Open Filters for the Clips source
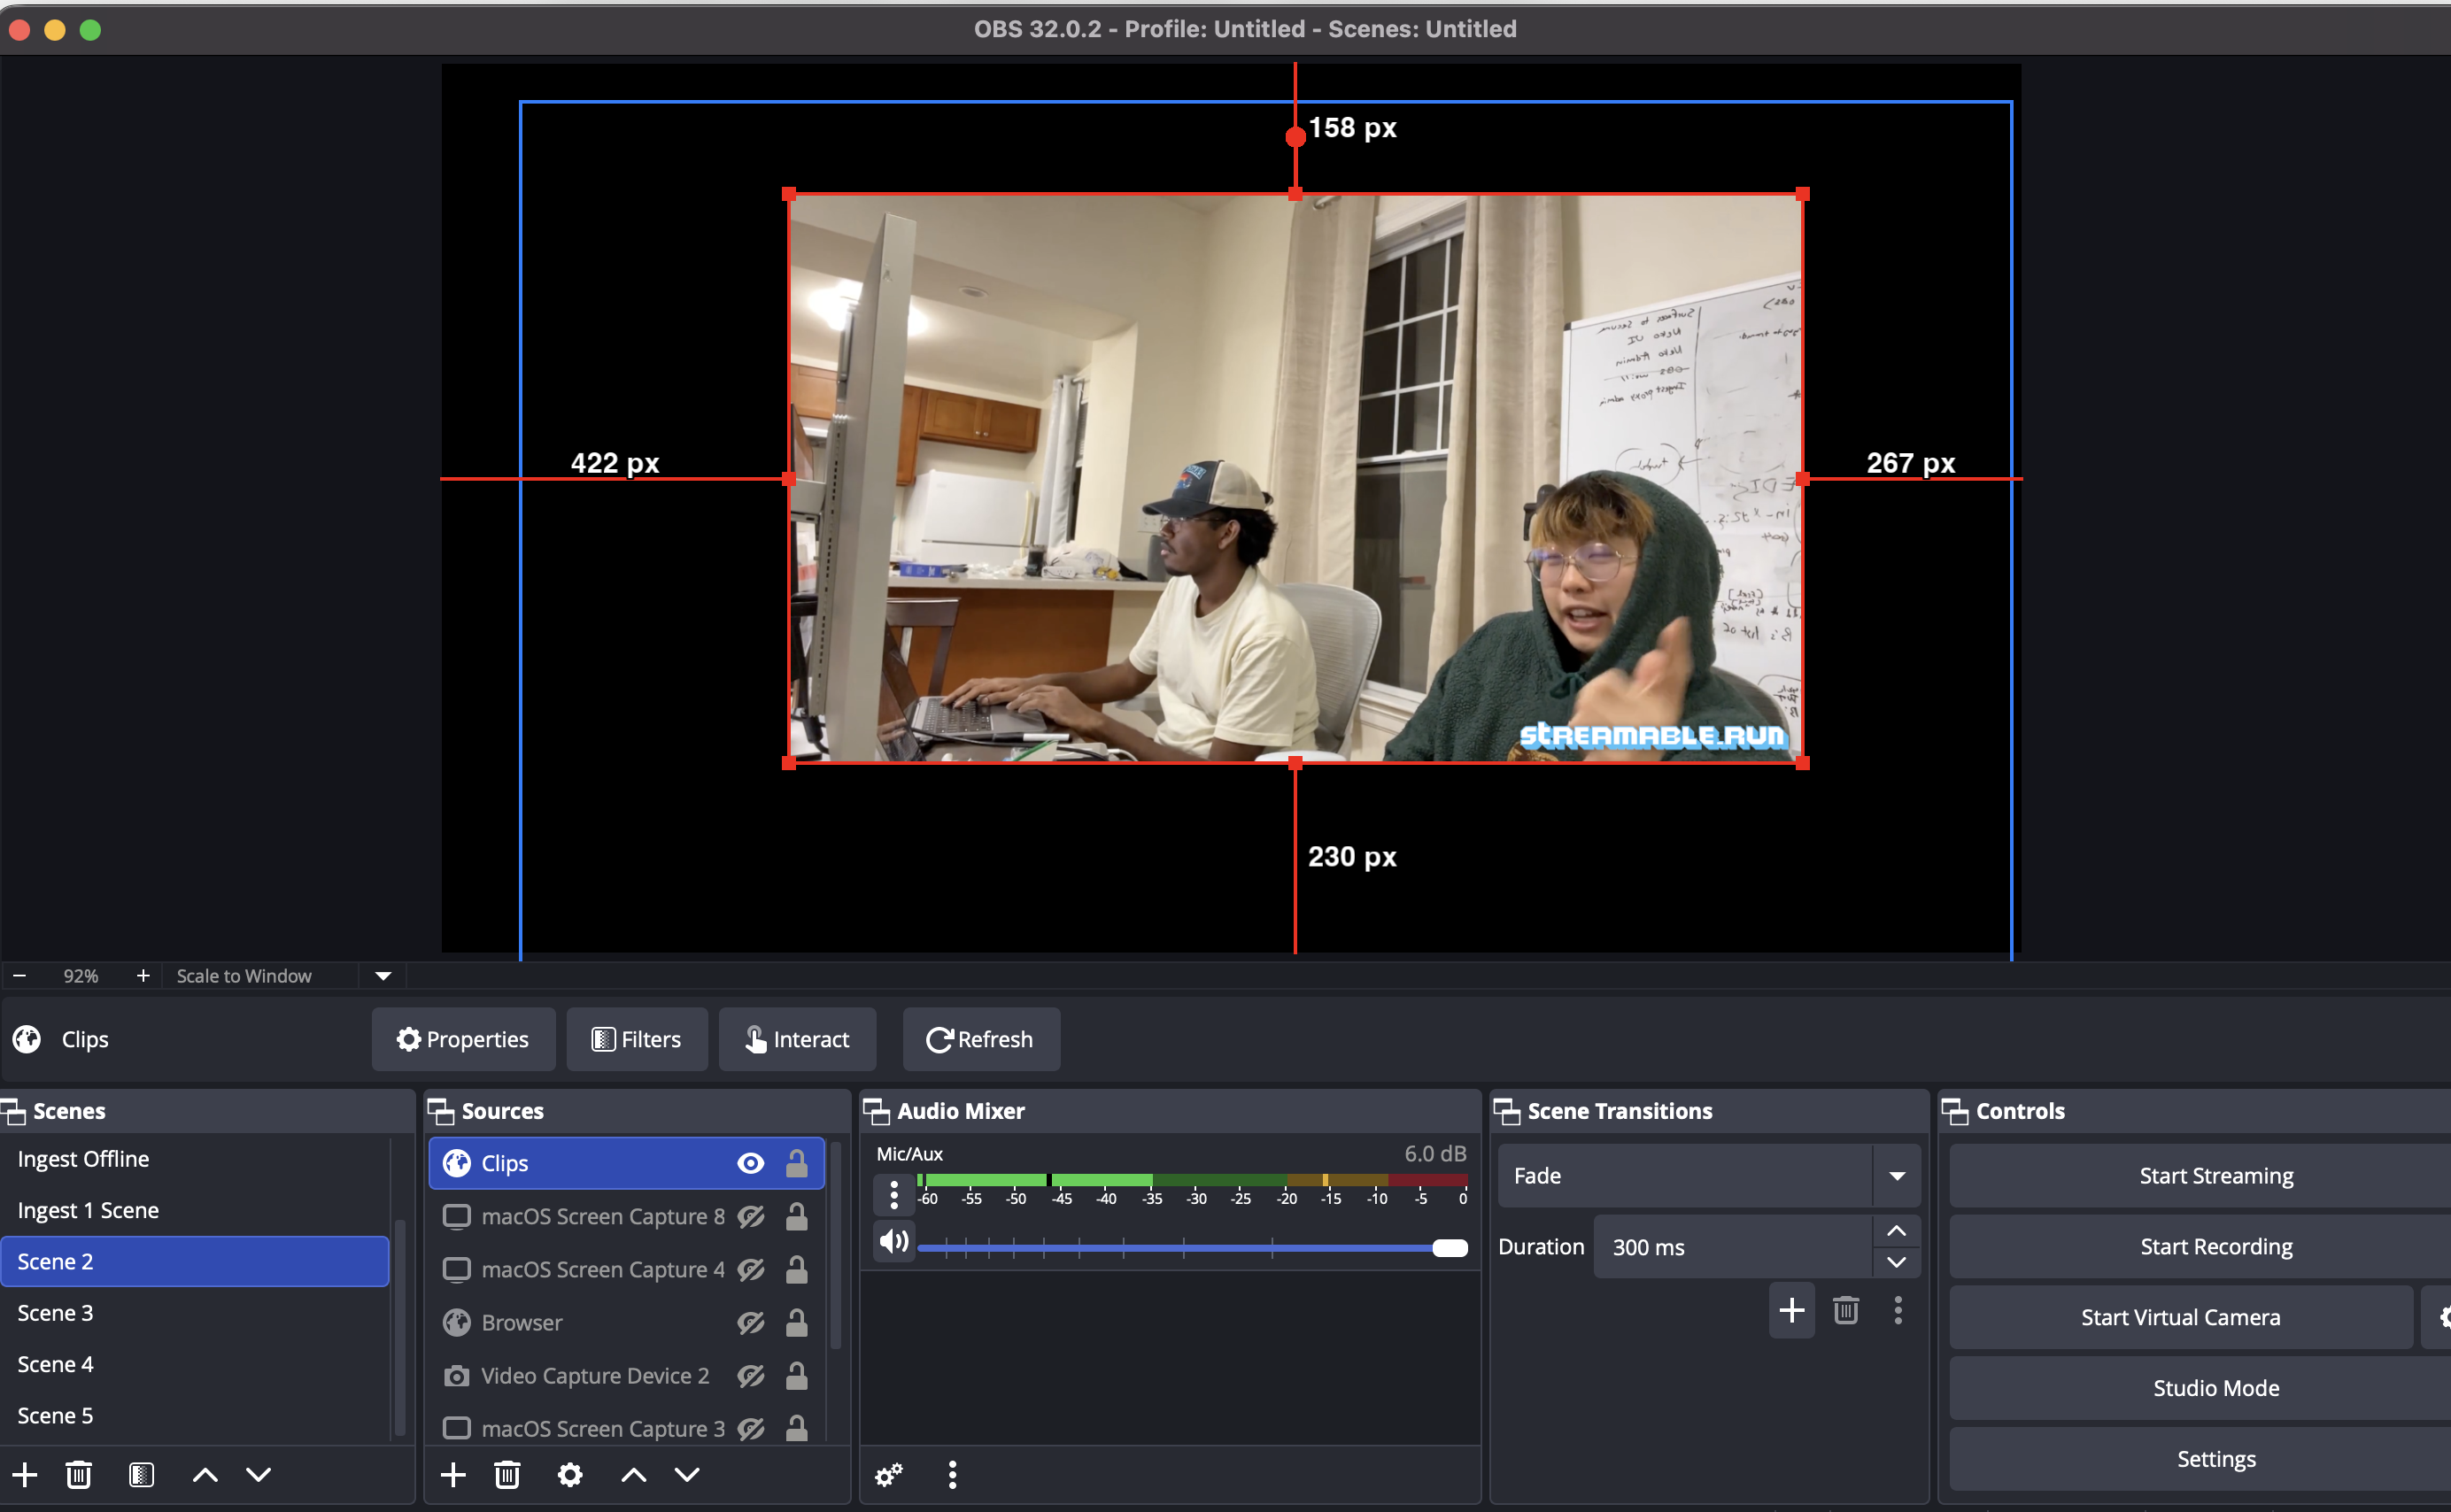The image size is (2451, 1512). pyautogui.click(x=636, y=1039)
